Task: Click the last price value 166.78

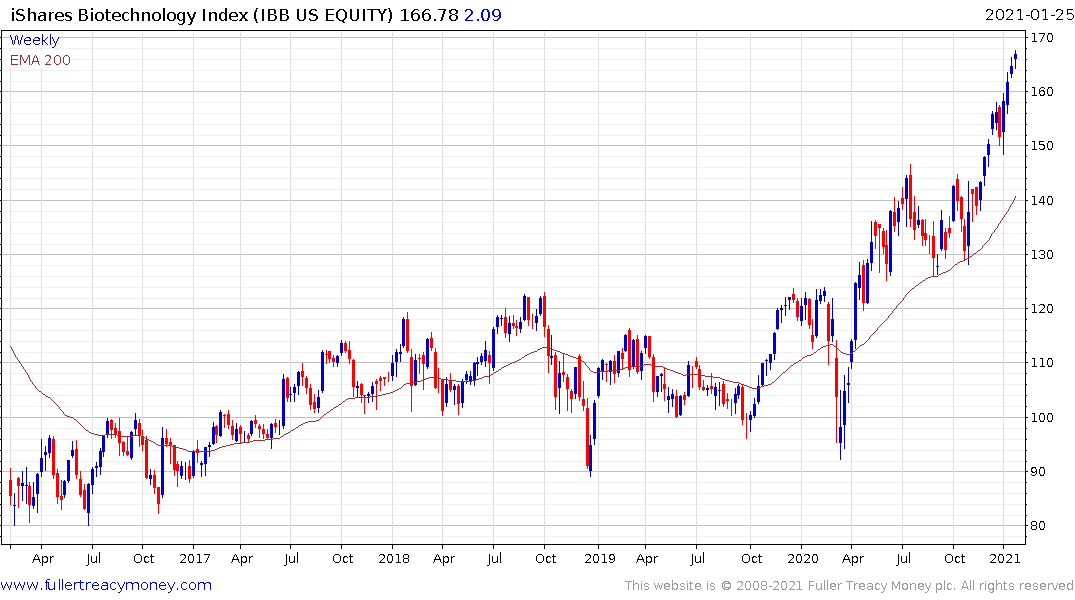Action: (428, 15)
